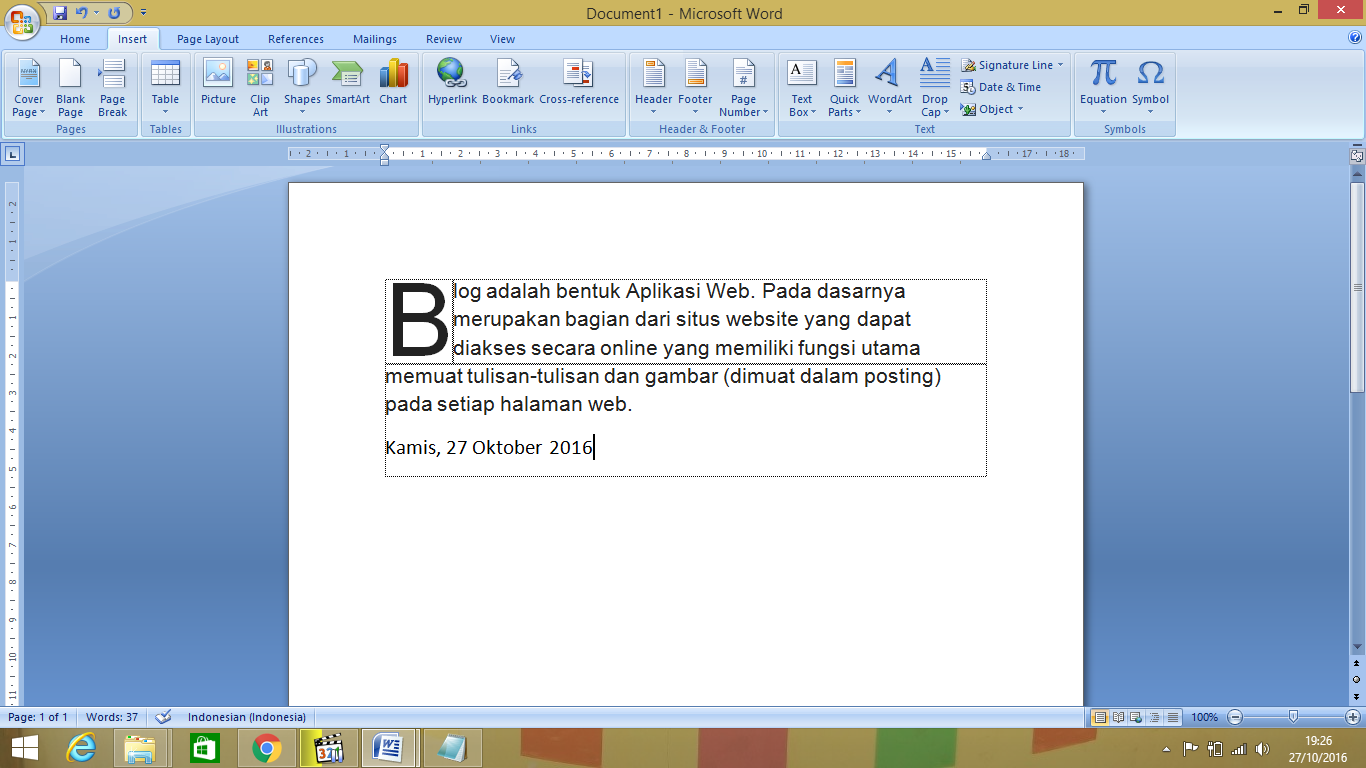This screenshot has height=768, width=1366.
Task: Click the vertical scrollbar thumb
Action: 1357,288
